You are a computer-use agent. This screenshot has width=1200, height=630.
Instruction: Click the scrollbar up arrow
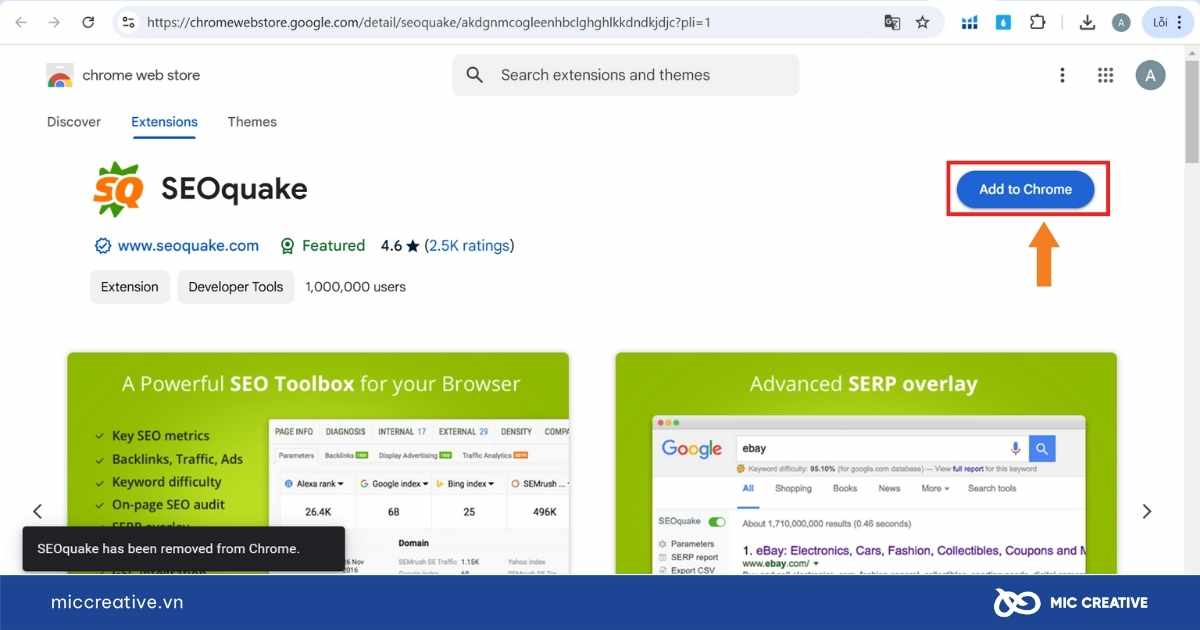point(1191,52)
